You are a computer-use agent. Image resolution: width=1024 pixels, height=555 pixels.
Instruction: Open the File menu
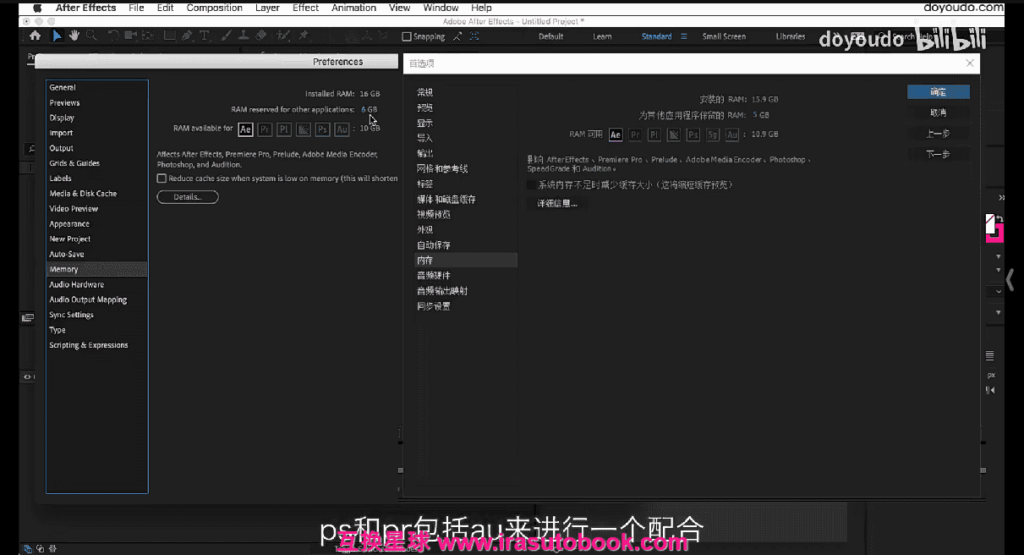[x=136, y=8]
